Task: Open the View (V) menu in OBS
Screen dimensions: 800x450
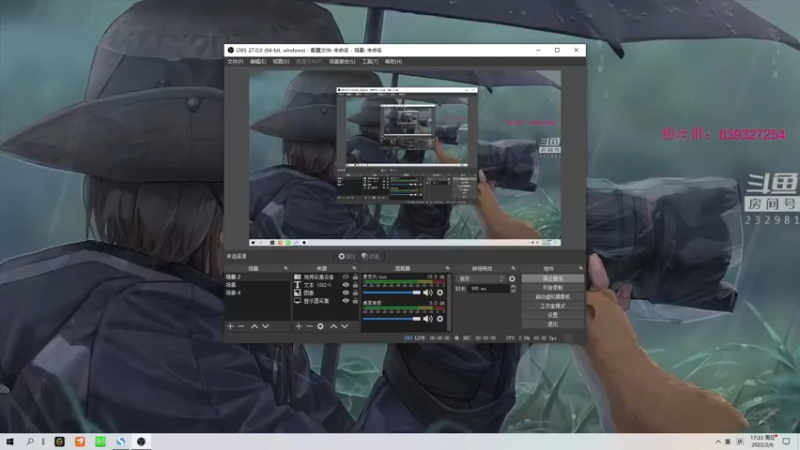Action: pos(281,62)
